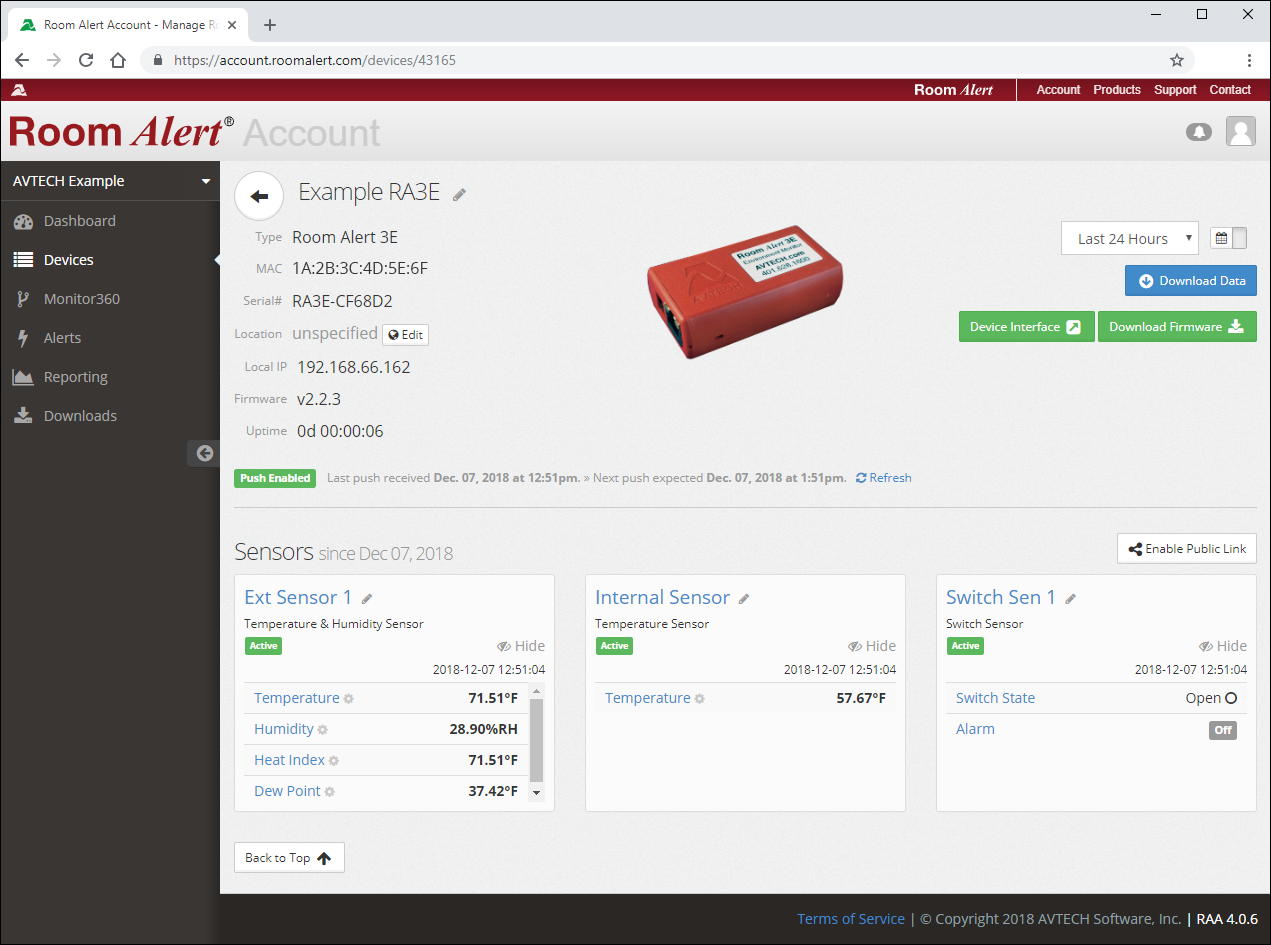This screenshot has width=1271, height=945.
Task: Bookmark this page with the star icon
Action: click(1177, 60)
